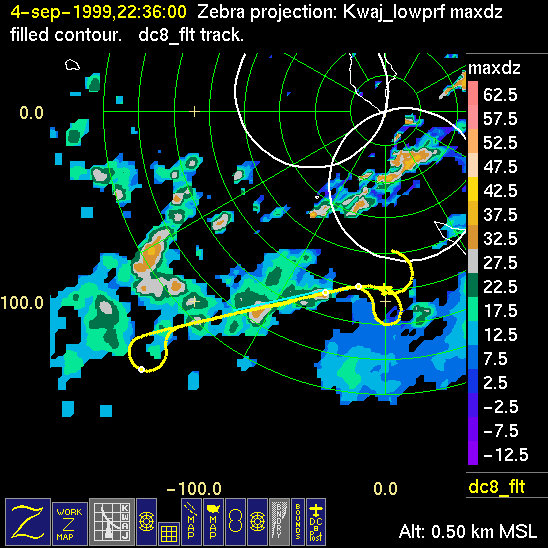Screen dimensions: 548x548
Task: Click the figure-eight dual-Doppler lobes icon
Action: pyautogui.click(x=235, y=521)
